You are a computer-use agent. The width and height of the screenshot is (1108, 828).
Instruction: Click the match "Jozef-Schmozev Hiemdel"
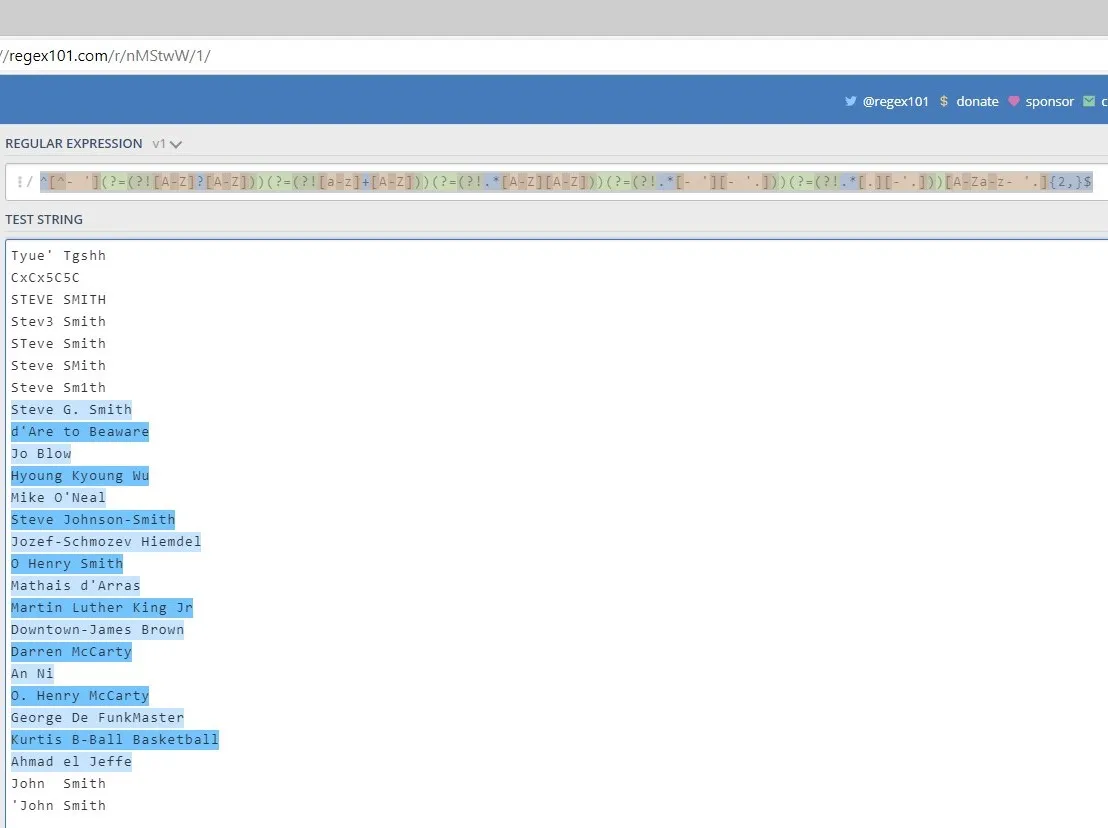(106, 542)
